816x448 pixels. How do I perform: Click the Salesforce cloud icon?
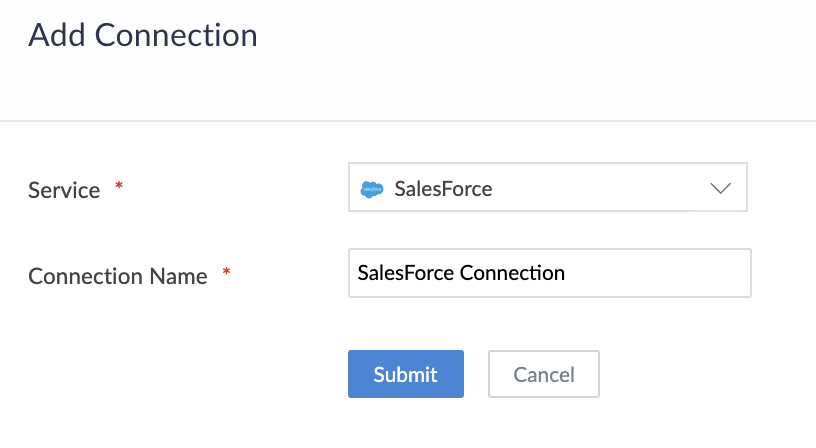[372, 188]
